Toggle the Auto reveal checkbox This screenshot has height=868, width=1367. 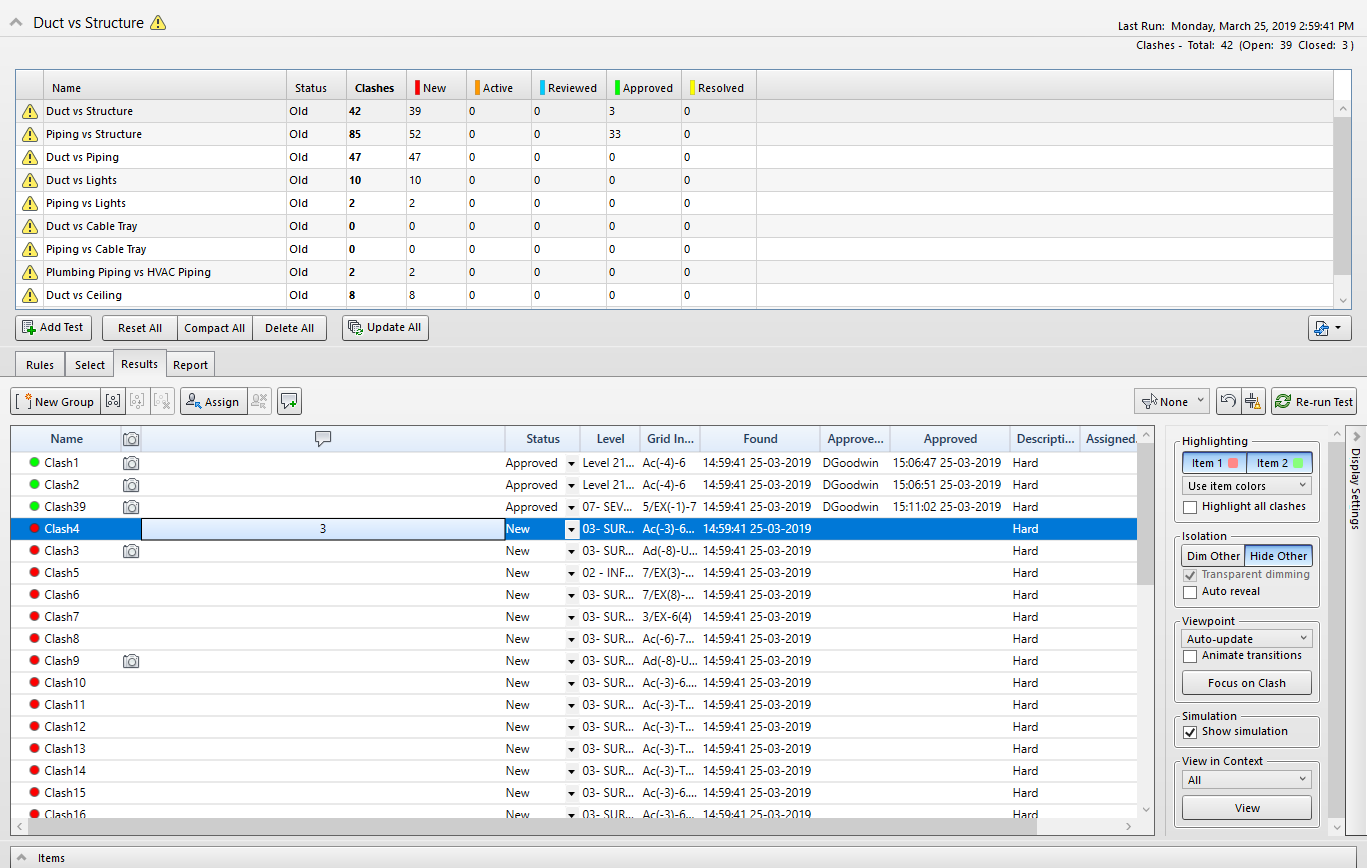[1190, 592]
